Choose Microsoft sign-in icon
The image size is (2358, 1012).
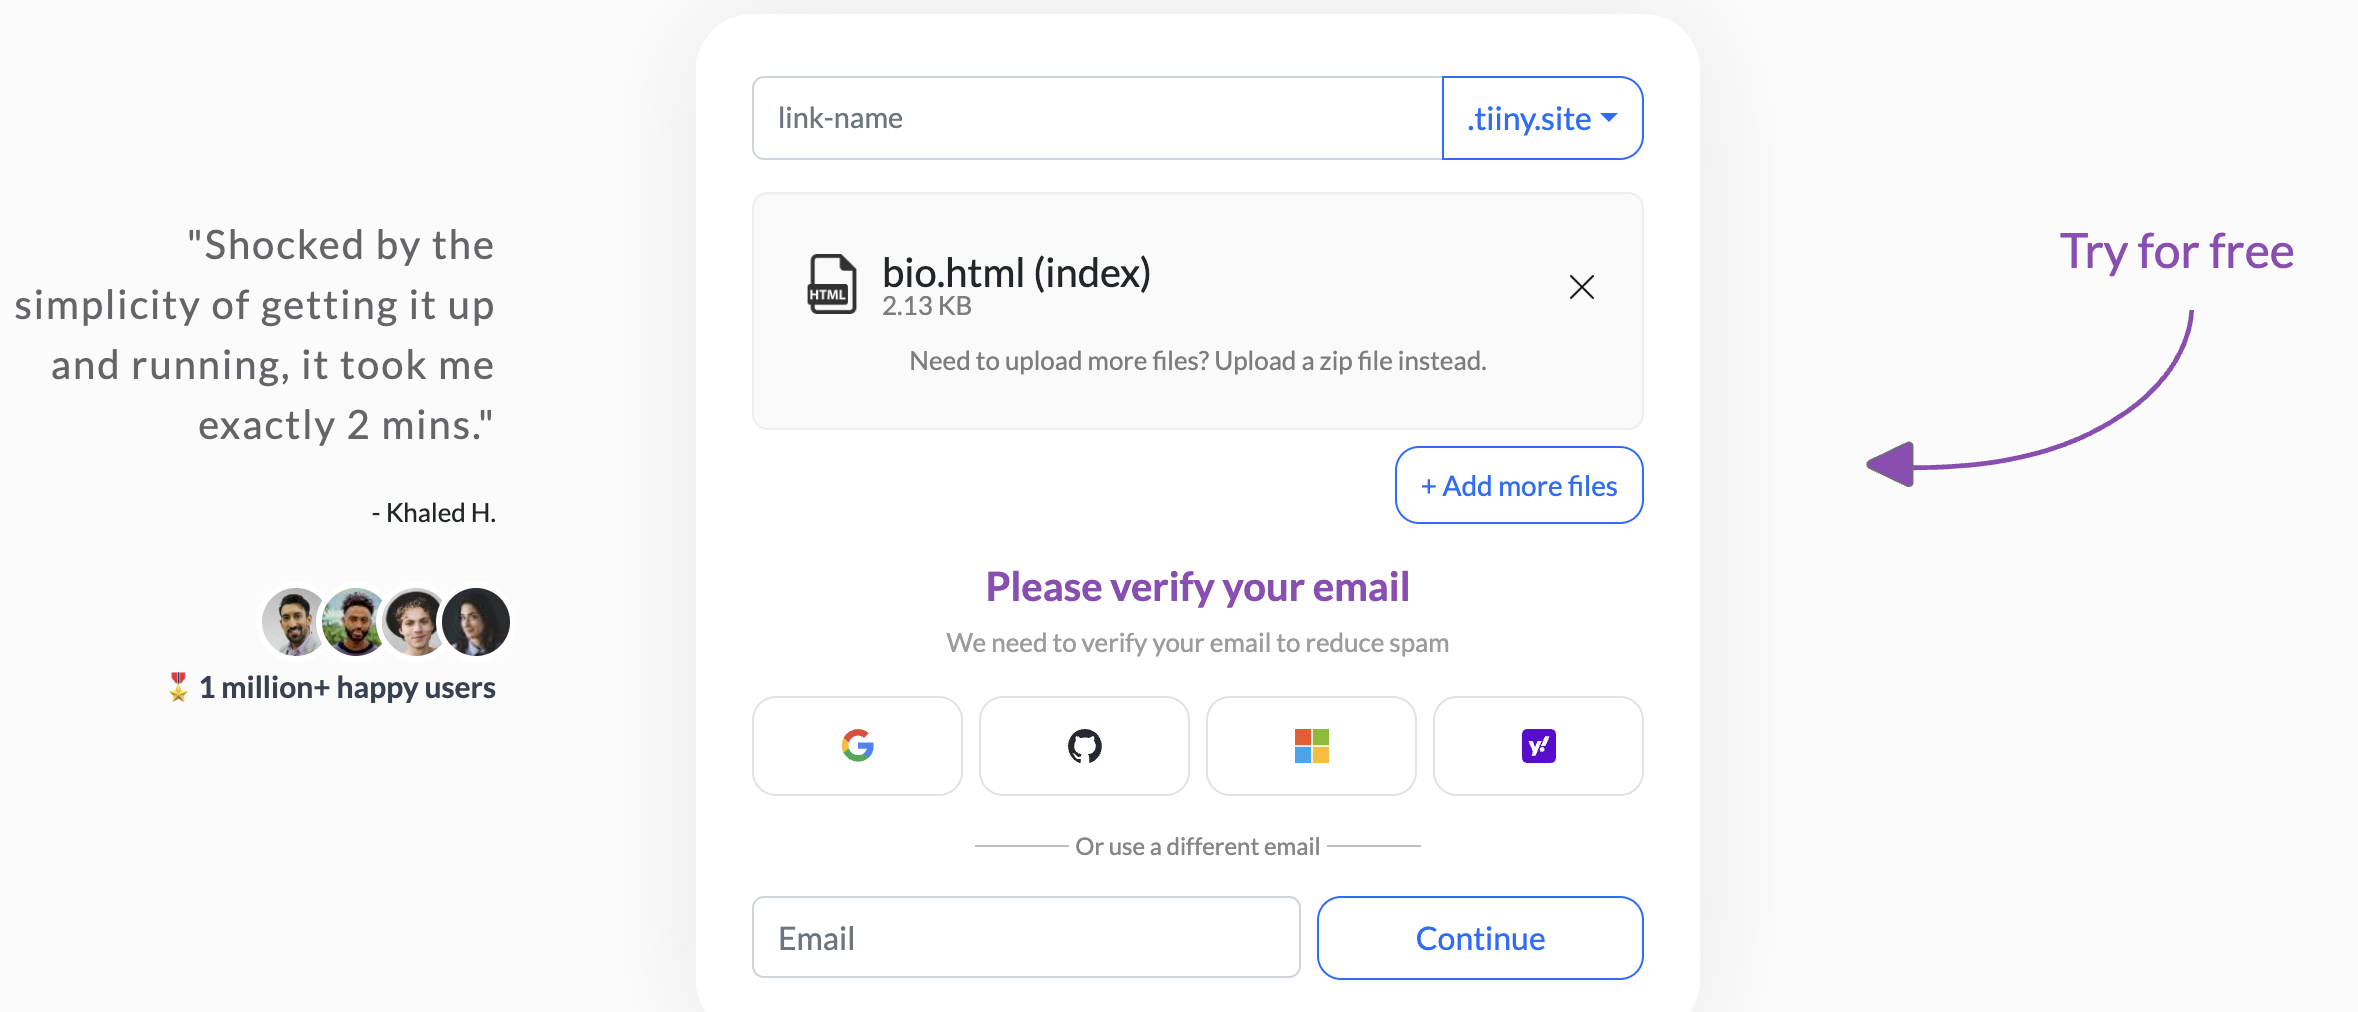coord(1311,746)
